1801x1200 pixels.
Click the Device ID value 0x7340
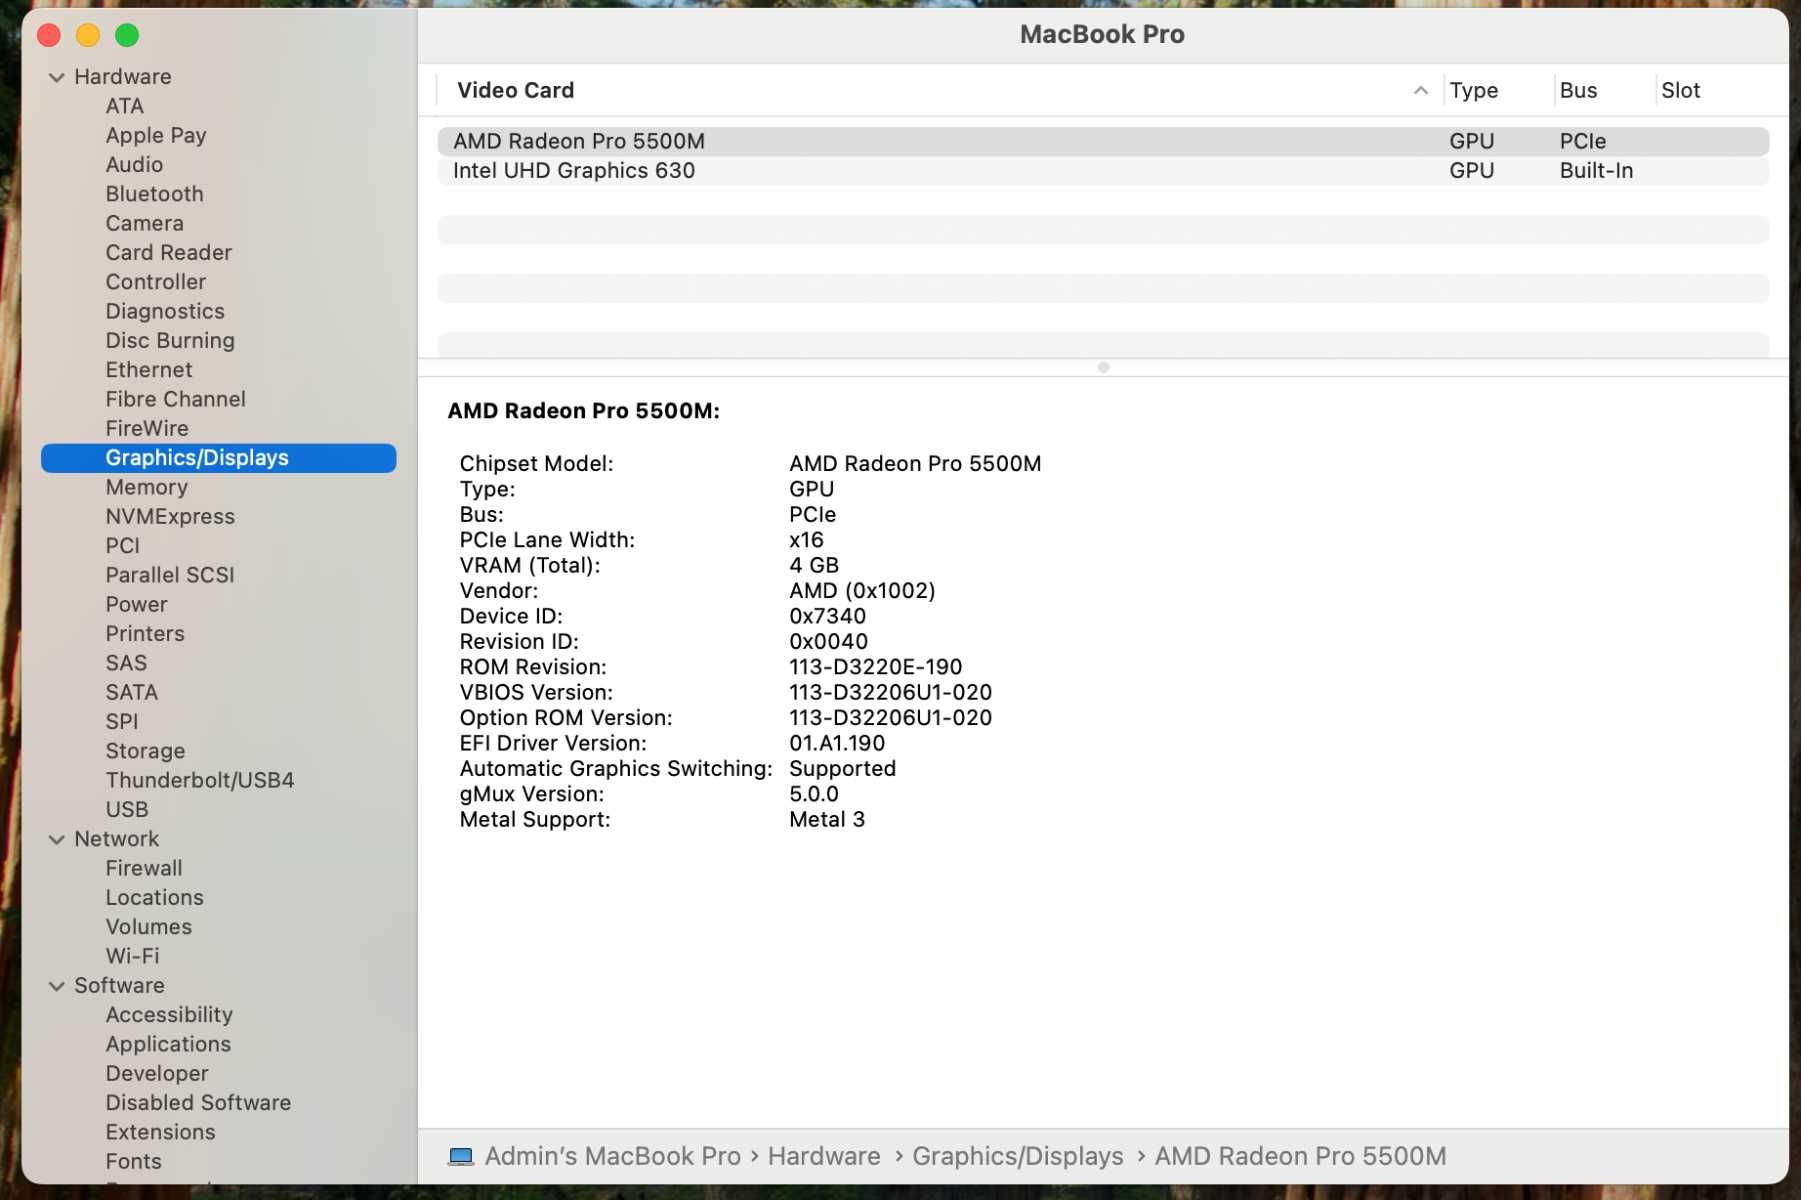[827, 617]
